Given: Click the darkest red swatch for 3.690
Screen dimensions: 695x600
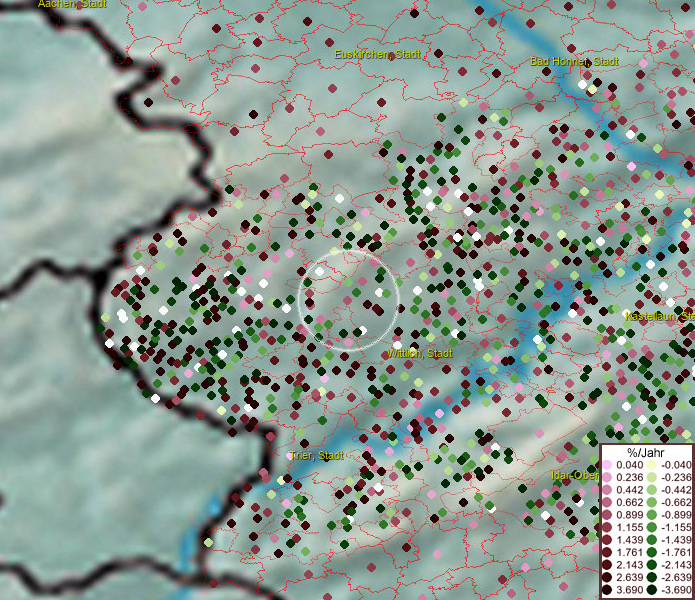Looking at the screenshot, I should tap(607, 590).
